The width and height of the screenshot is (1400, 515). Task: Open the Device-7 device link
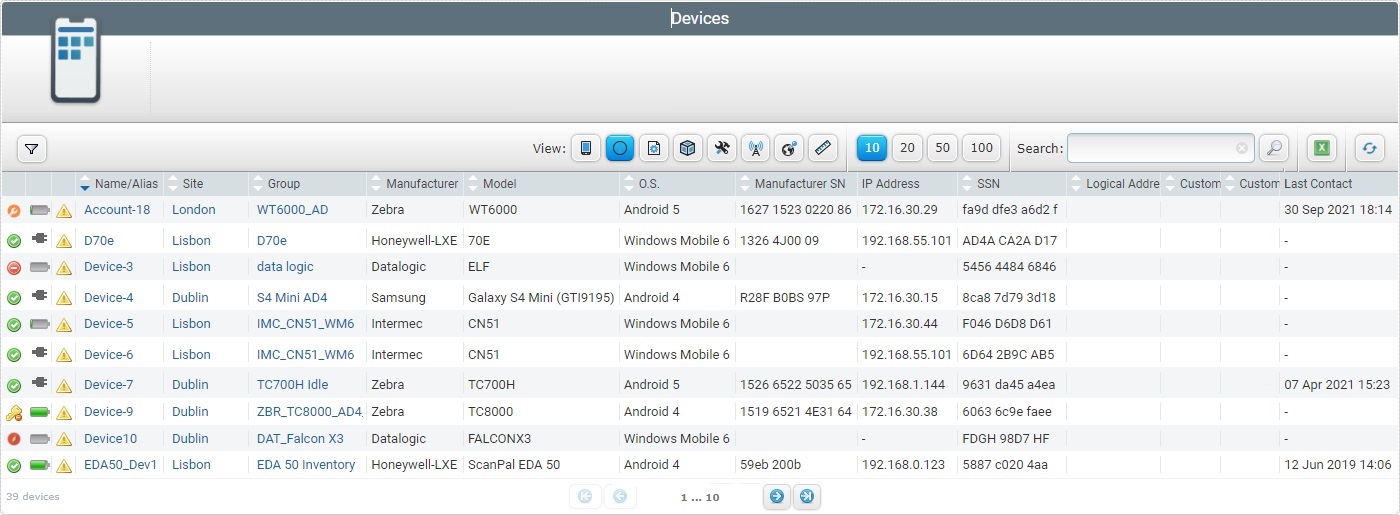[x=108, y=385]
